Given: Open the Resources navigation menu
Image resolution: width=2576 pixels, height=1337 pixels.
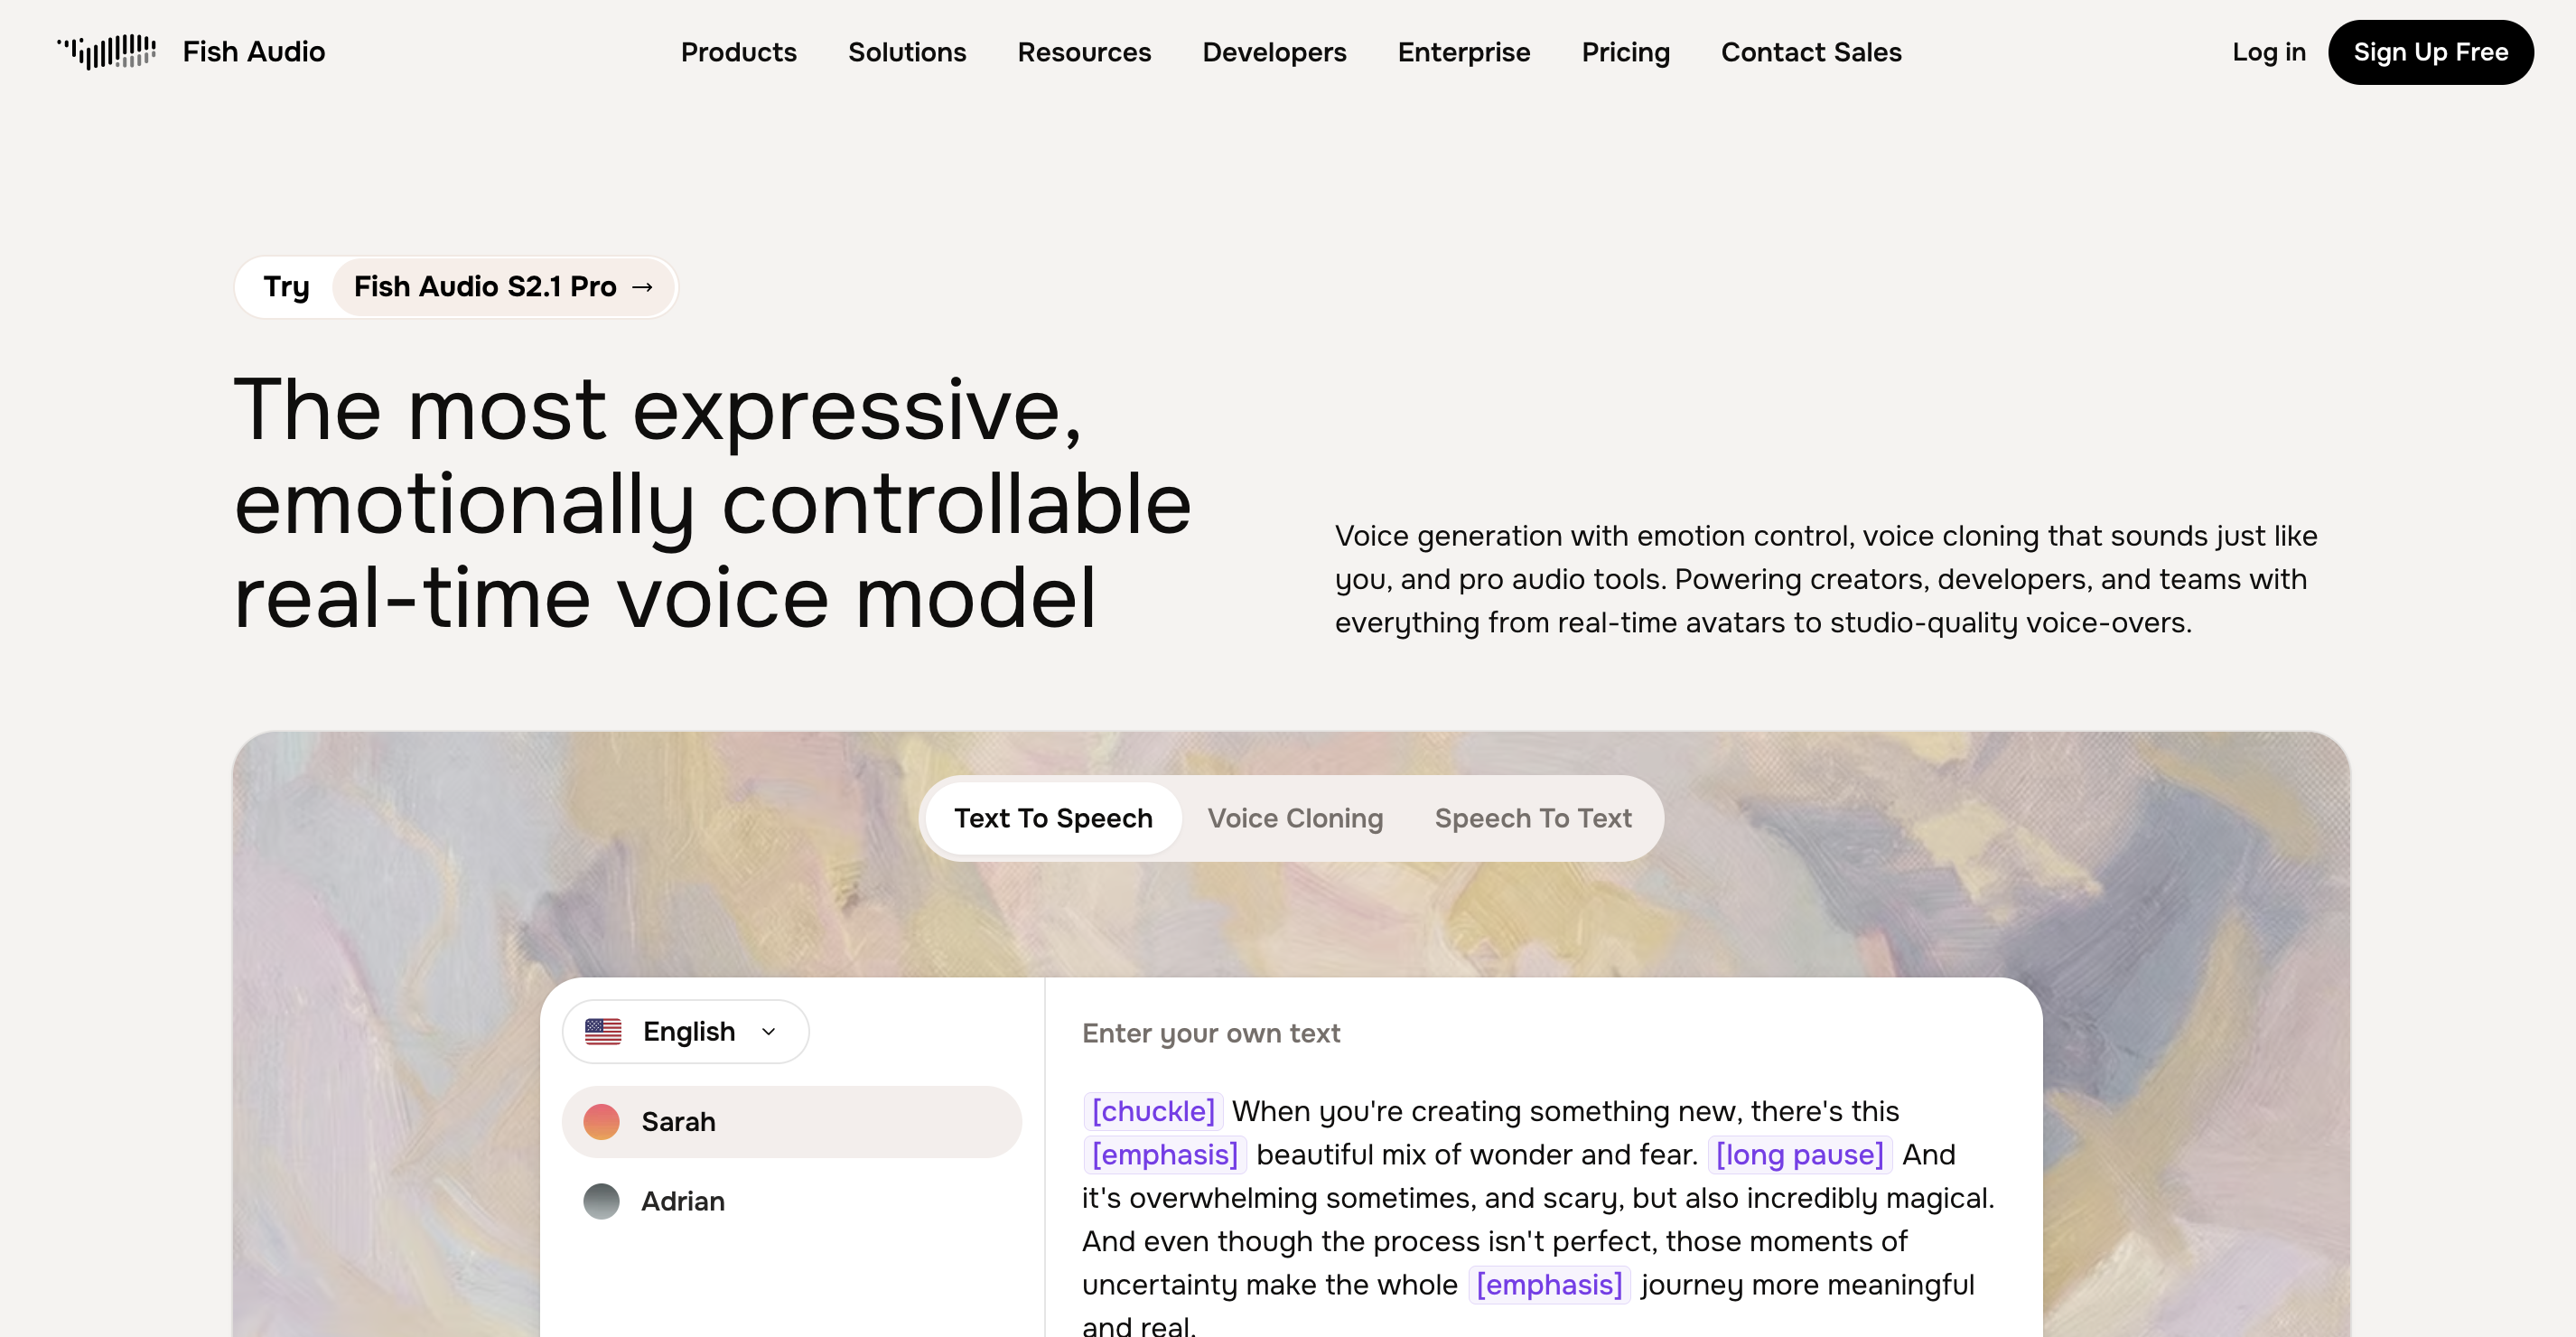Looking at the screenshot, I should [1084, 52].
